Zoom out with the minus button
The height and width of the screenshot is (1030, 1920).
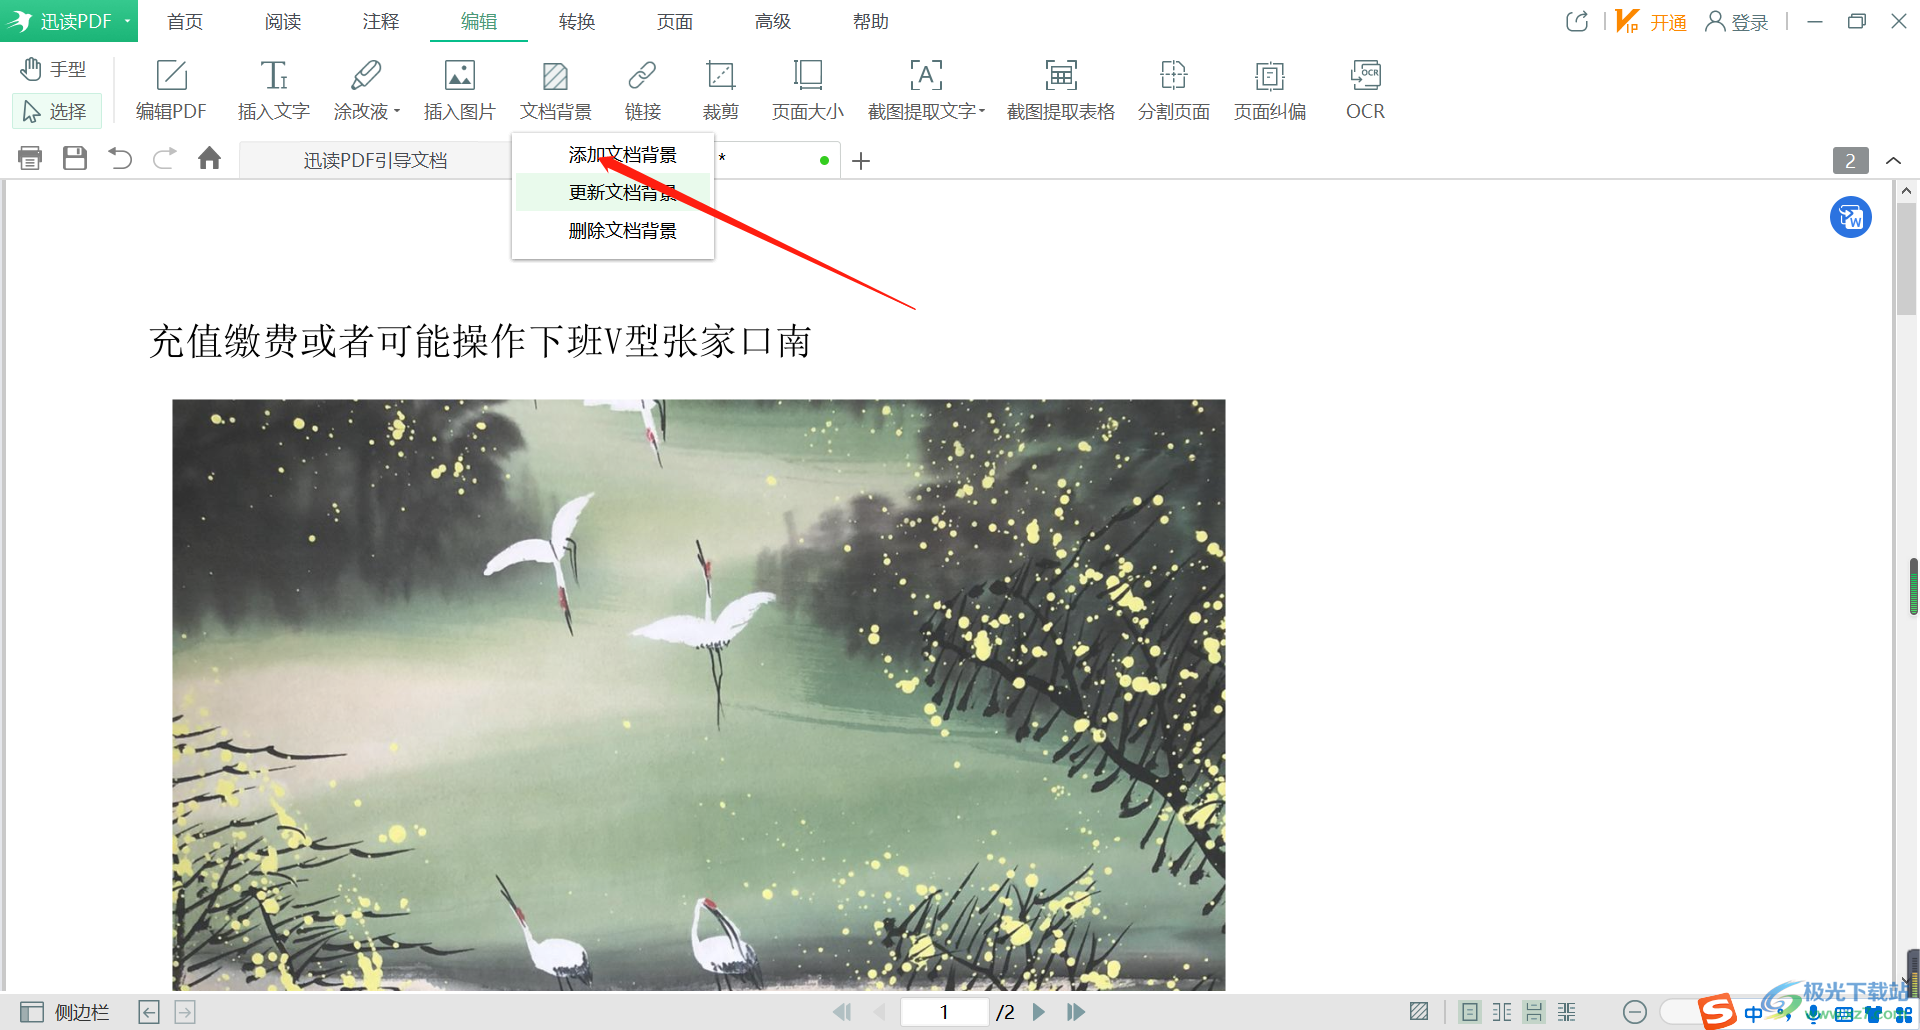pos(1635,1012)
